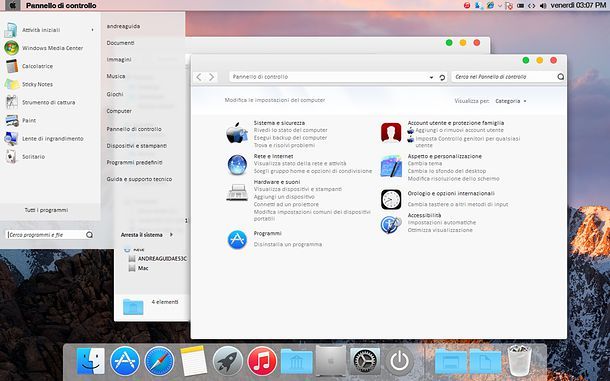Open Modifica risoluzione dello schermo link
The image size is (610, 381).
tap(454, 179)
